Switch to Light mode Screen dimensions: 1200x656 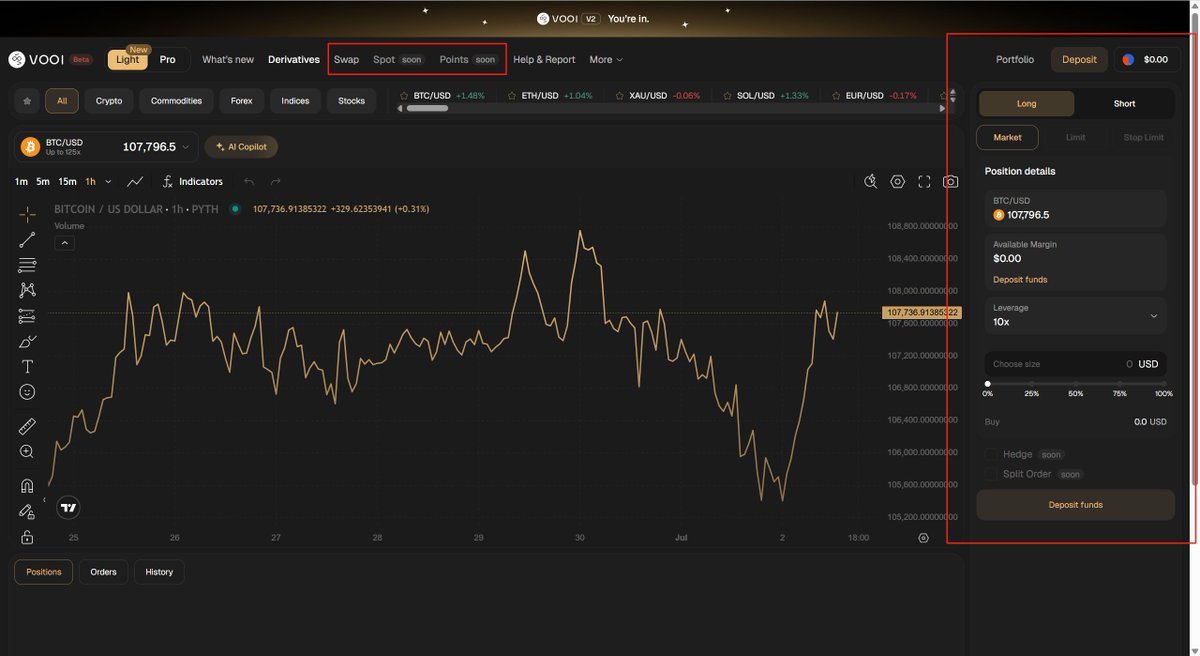128,60
